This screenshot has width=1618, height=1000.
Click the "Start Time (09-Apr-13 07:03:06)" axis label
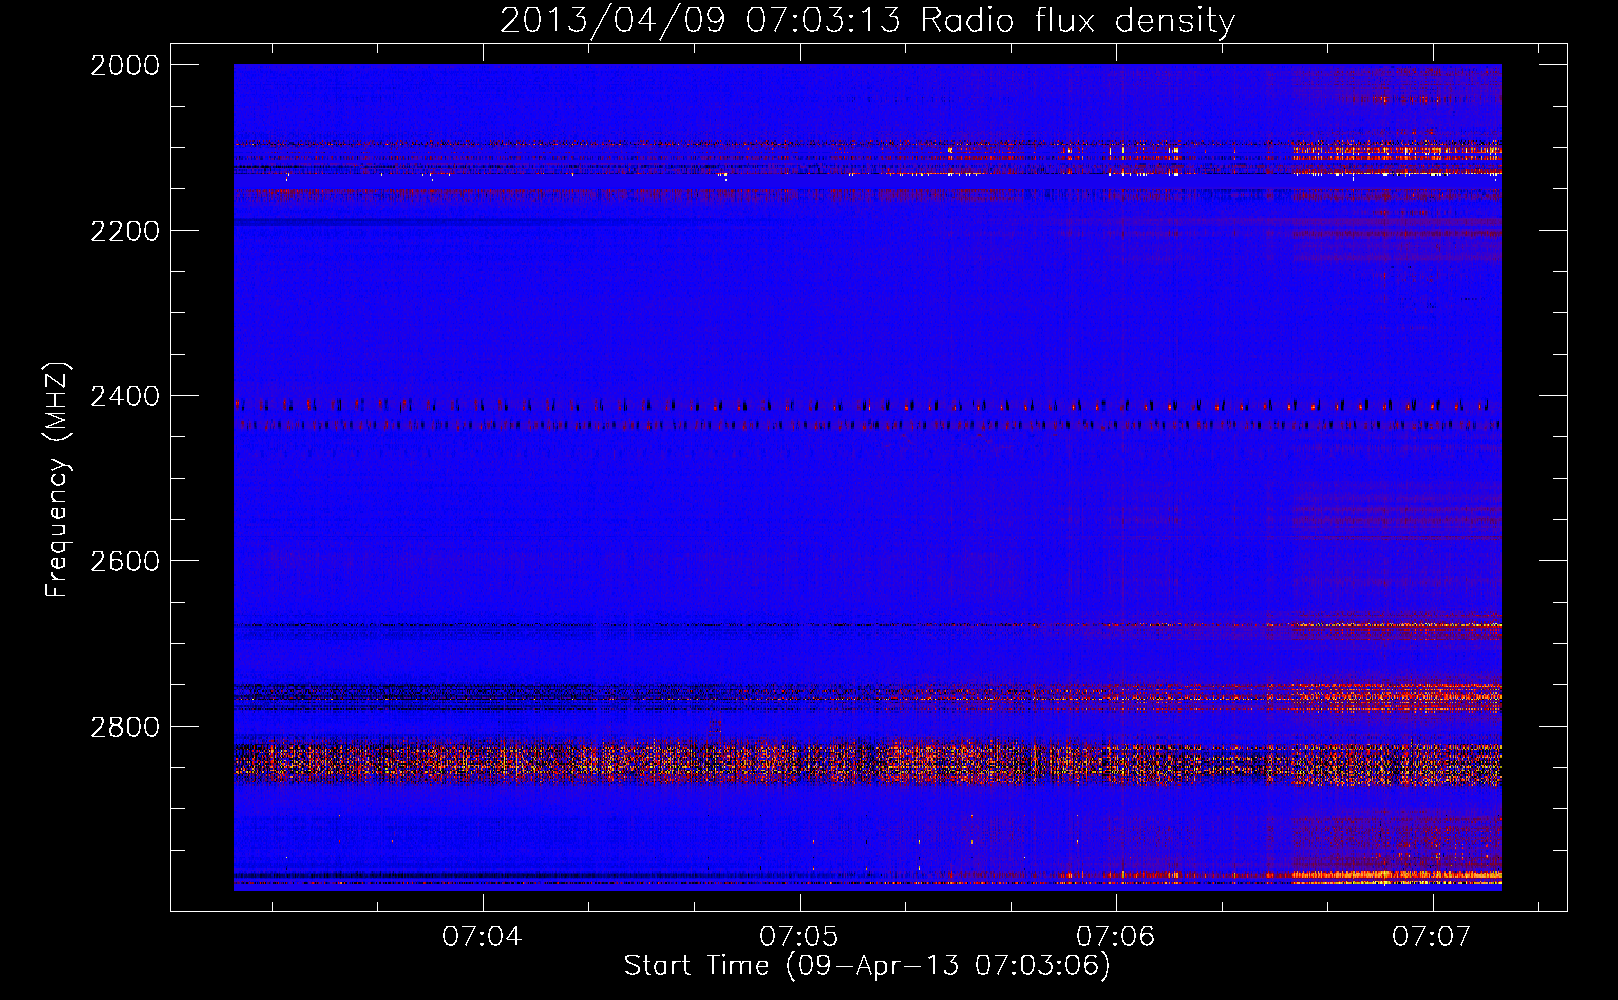[x=867, y=966]
